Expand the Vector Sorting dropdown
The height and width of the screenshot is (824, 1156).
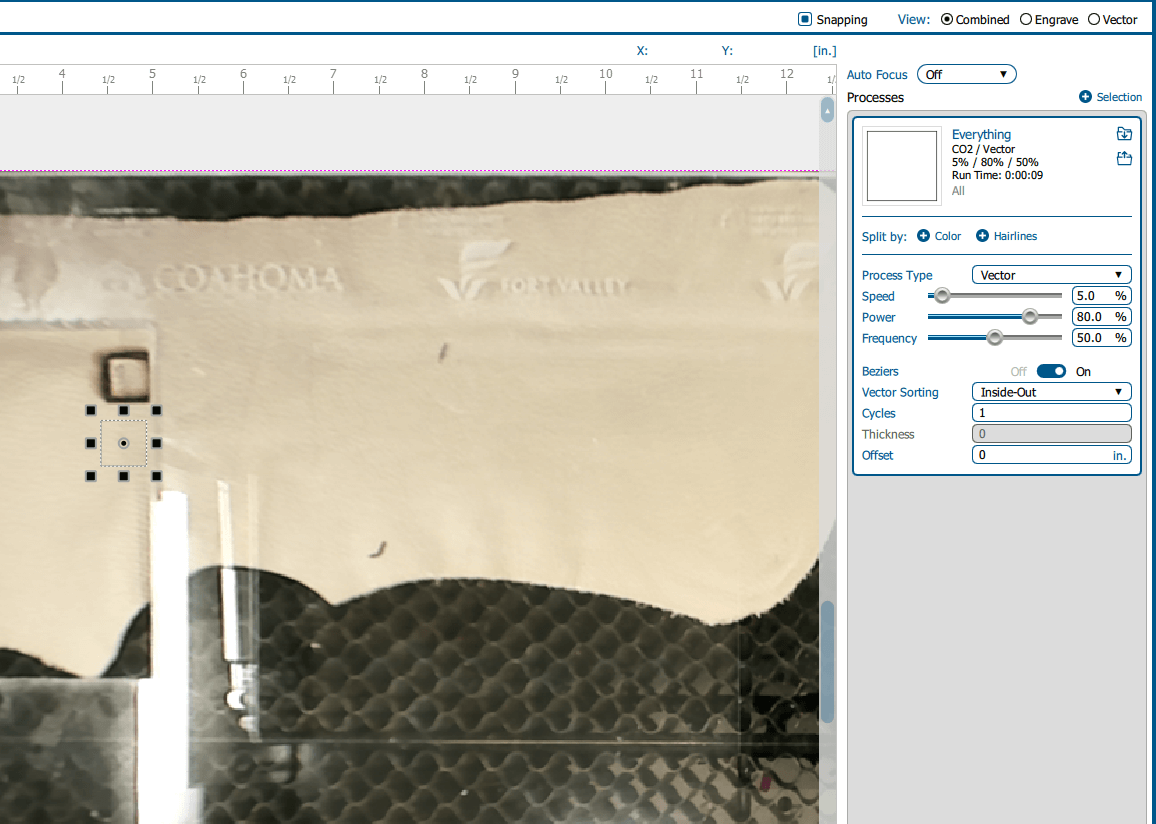1051,392
